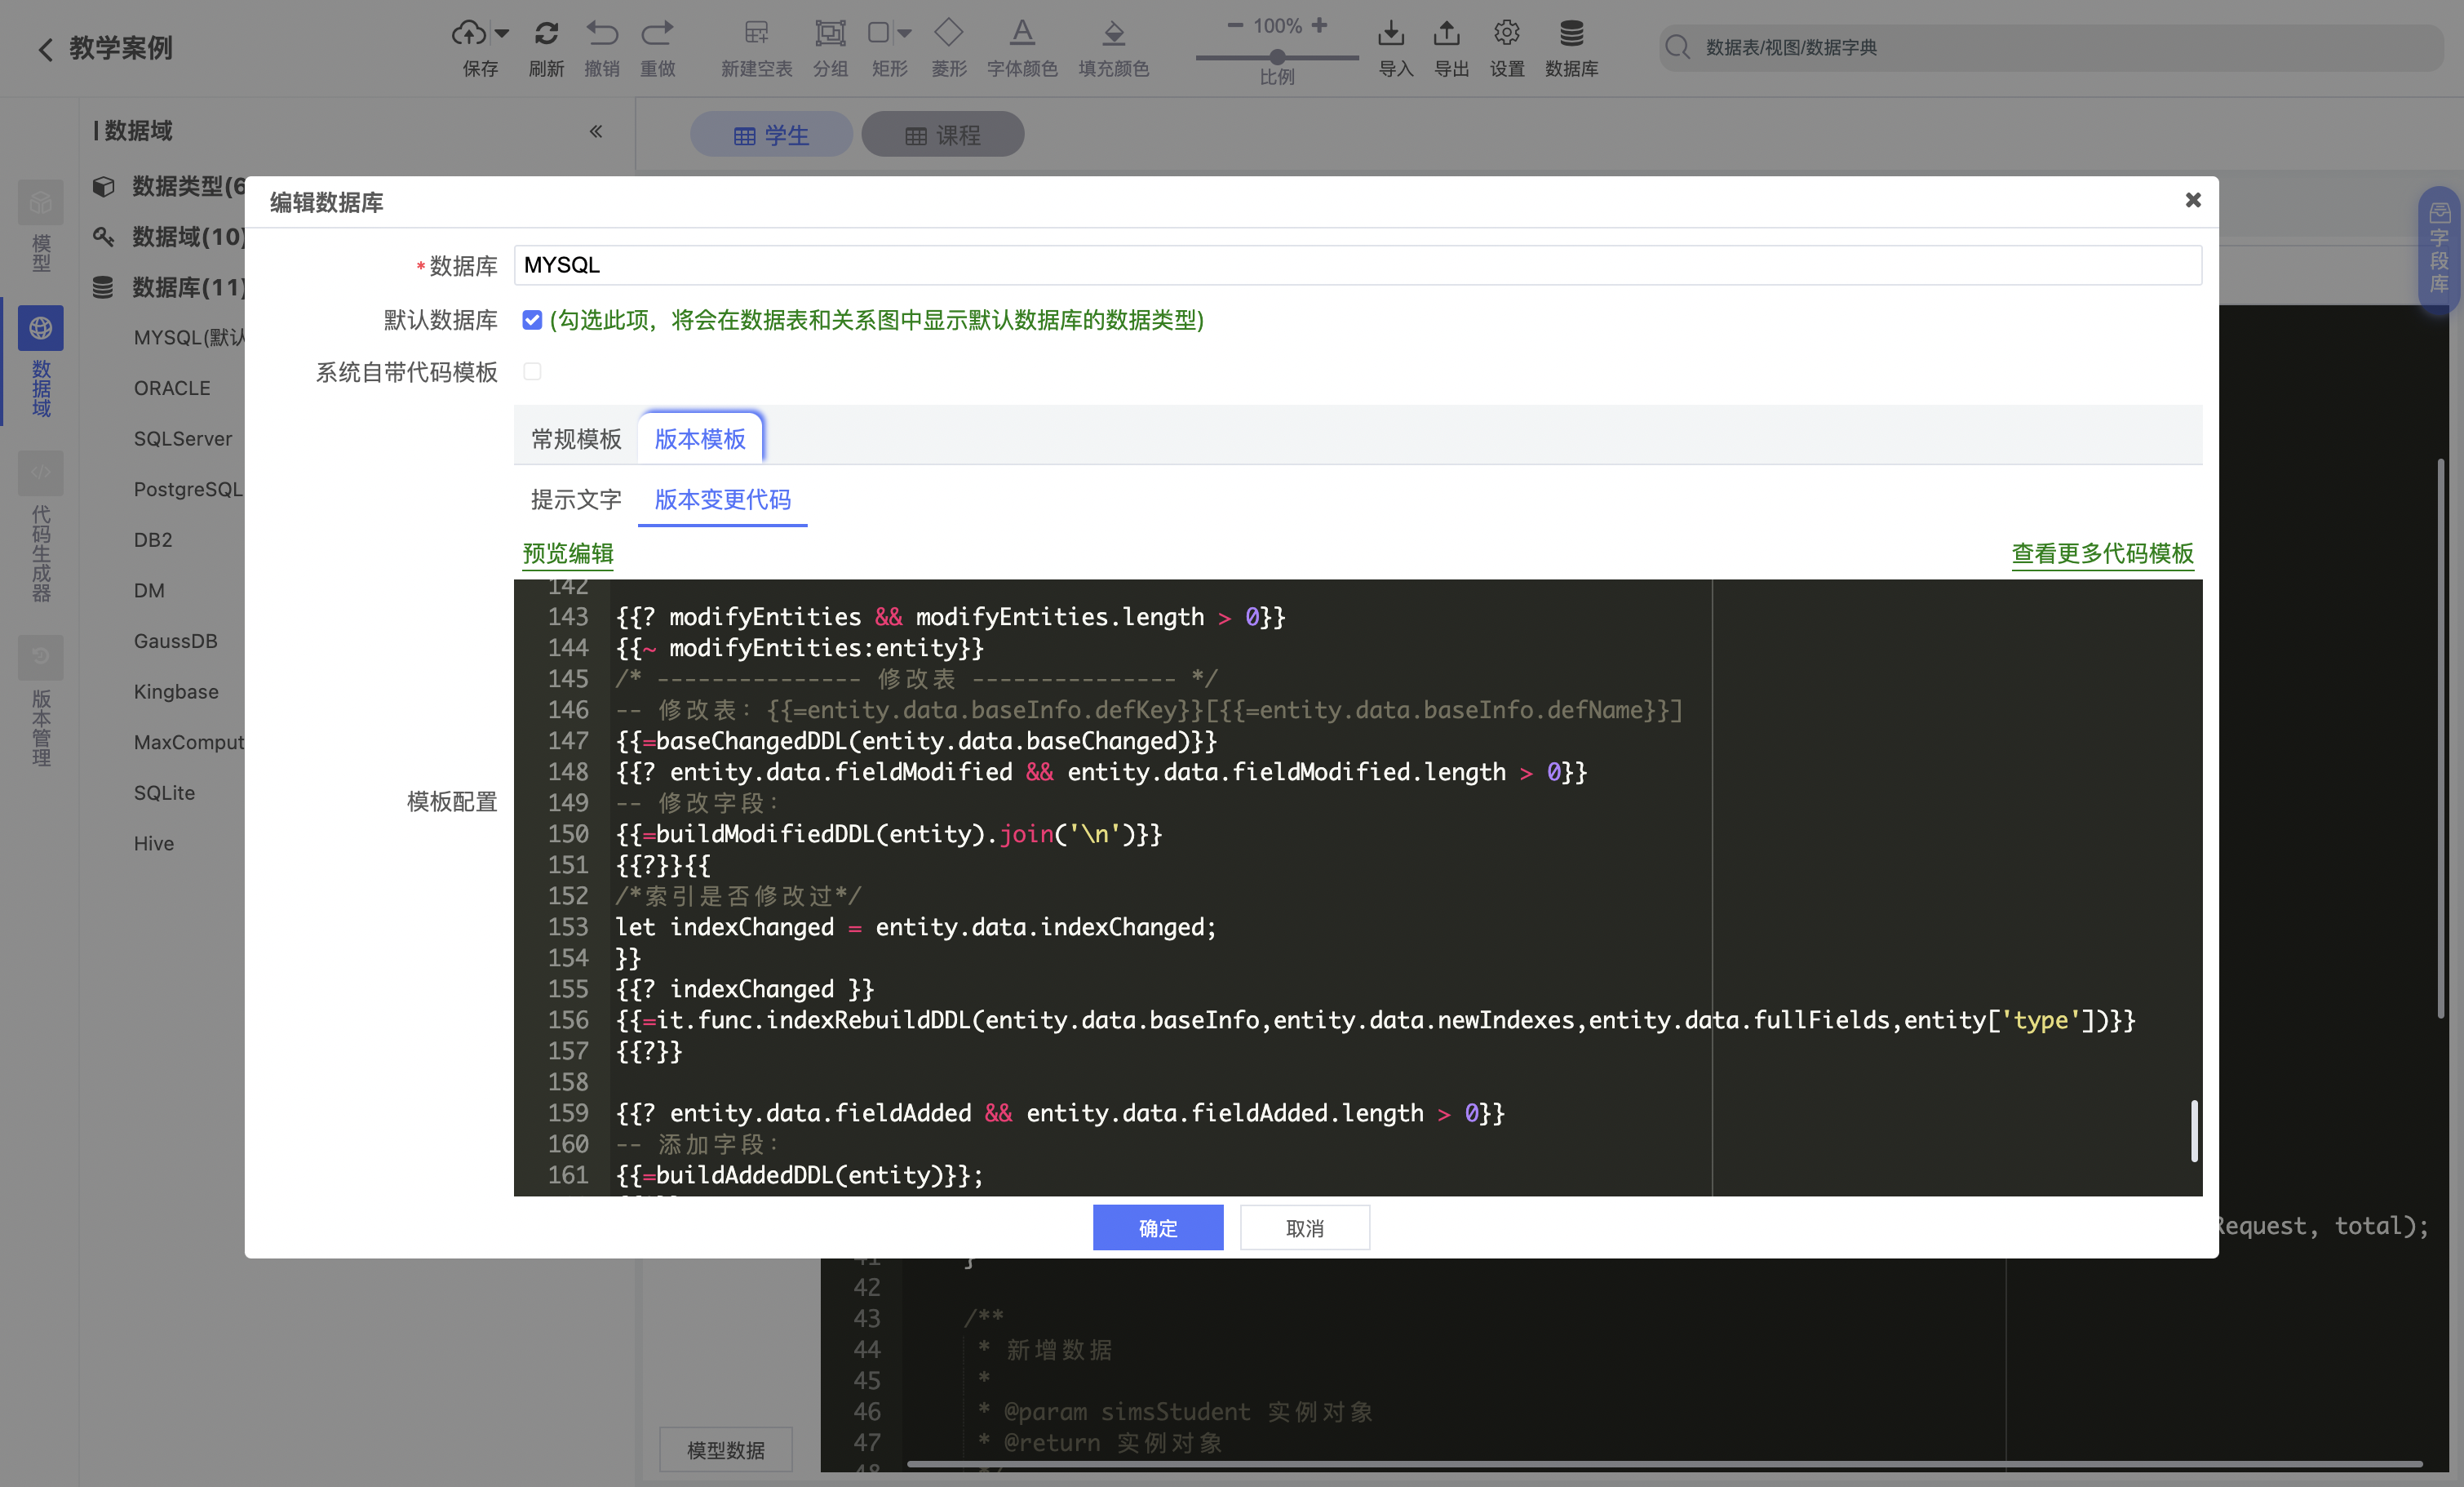The image size is (2464, 1487).
Task: Click the new empty table icon
Action: tap(756, 34)
